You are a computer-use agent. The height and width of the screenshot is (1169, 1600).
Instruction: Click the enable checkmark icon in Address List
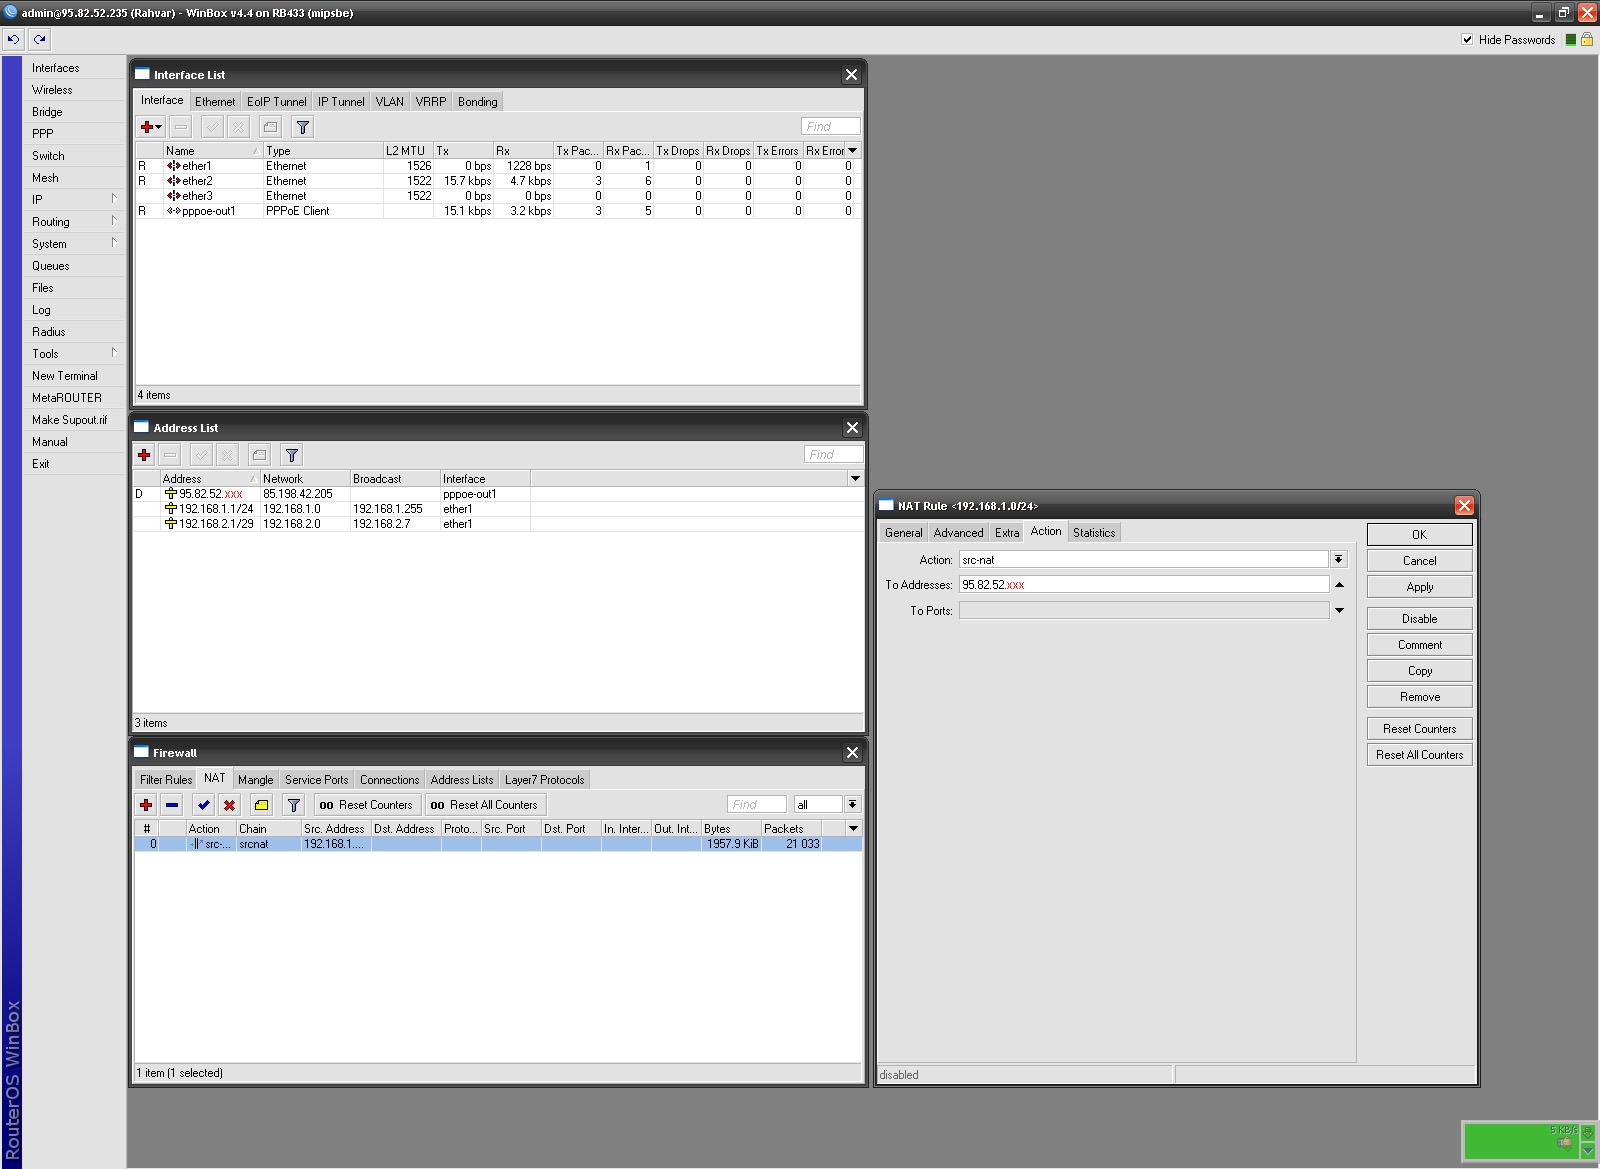coord(201,455)
